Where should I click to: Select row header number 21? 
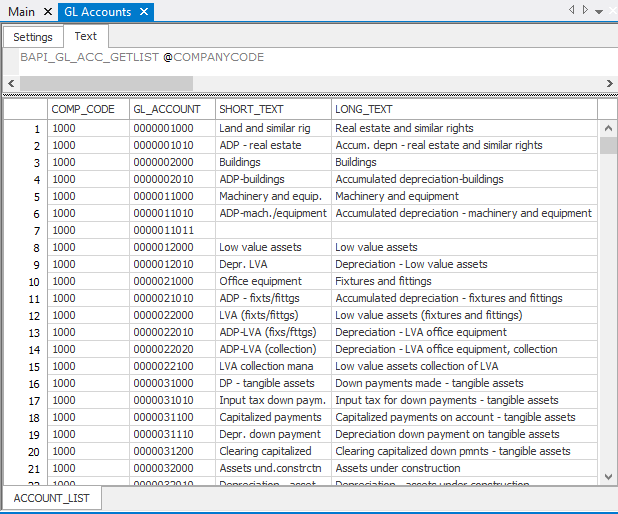pos(26,469)
